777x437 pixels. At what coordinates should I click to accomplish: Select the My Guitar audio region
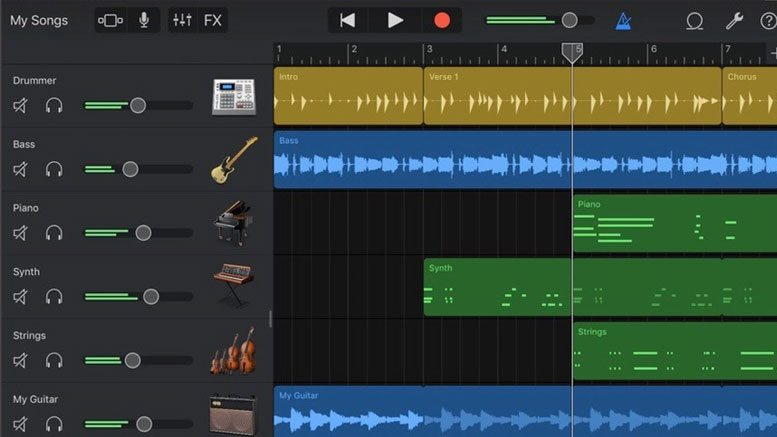[x=525, y=411]
